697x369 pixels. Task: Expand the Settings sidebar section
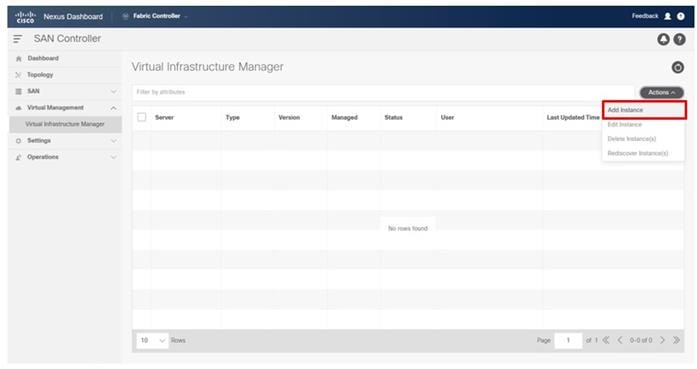[x=65, y=140]
